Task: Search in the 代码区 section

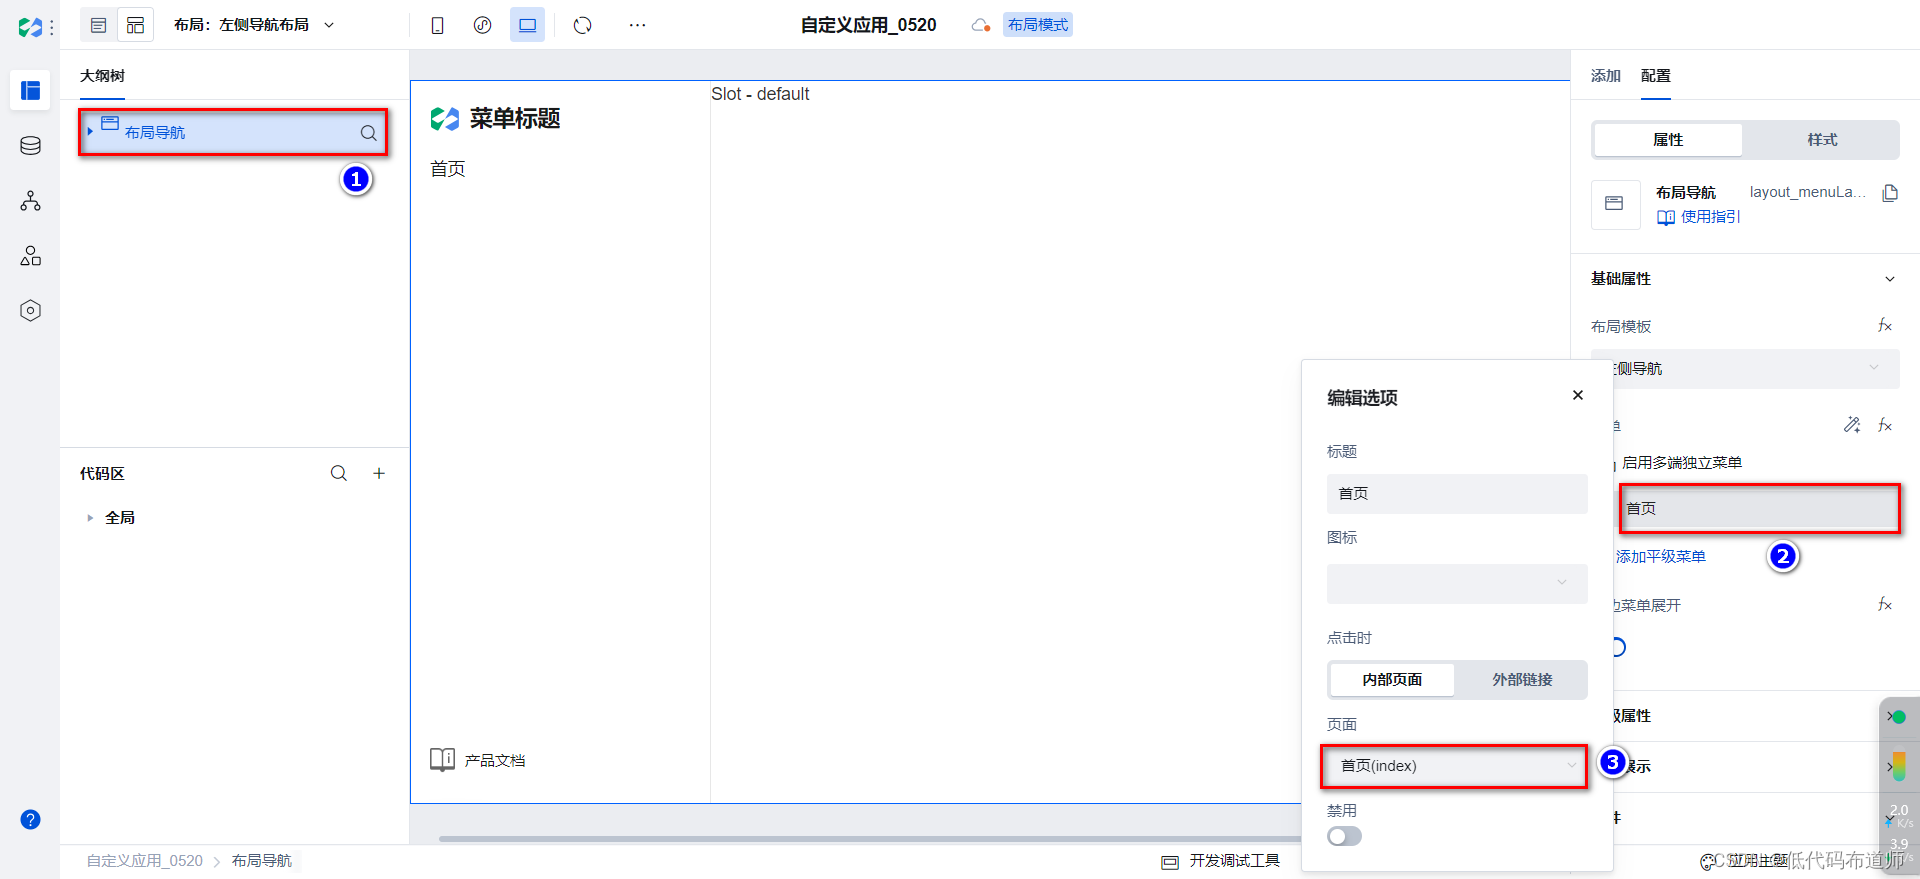Action: (339, 473)
